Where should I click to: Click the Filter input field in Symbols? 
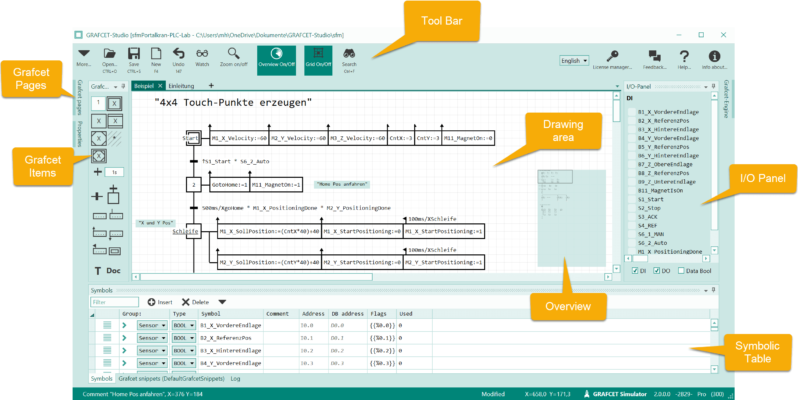(115, 302)
